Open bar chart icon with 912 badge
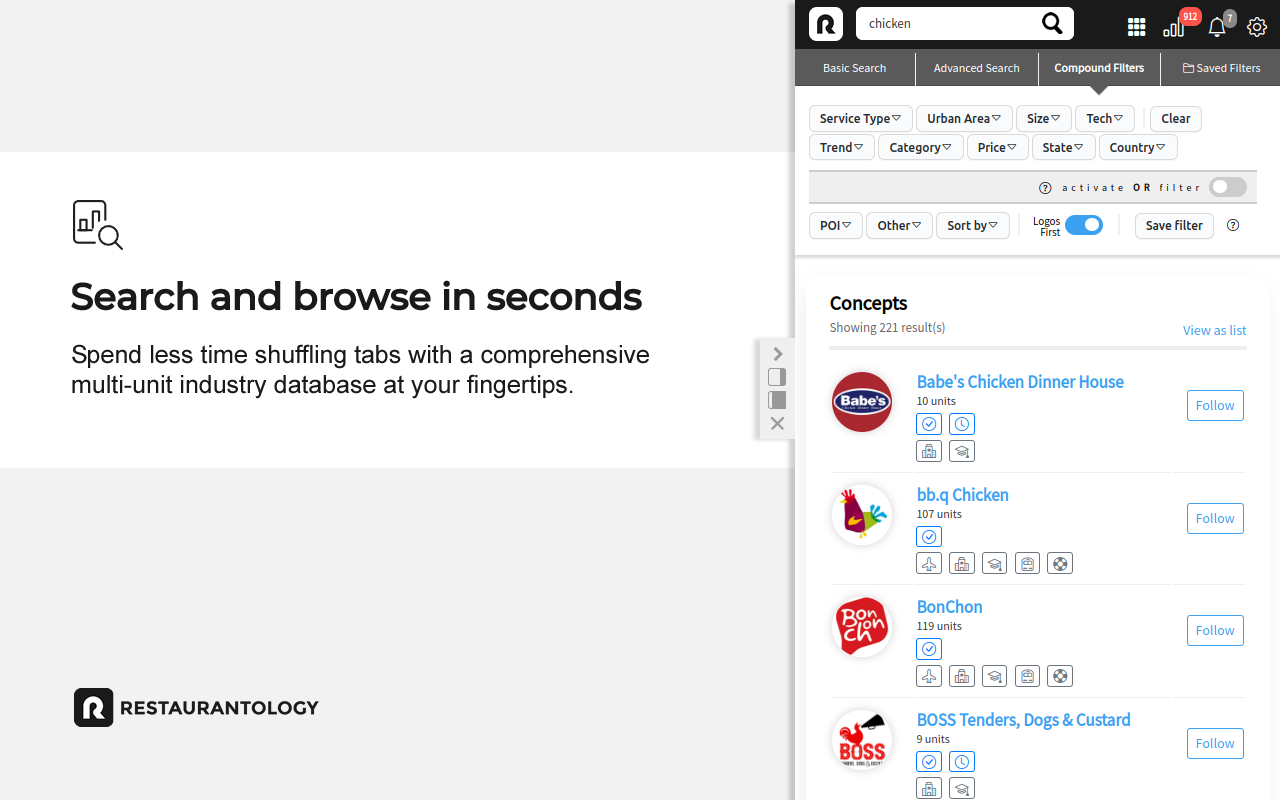 pyautogui.click(x=1174, y=27)
